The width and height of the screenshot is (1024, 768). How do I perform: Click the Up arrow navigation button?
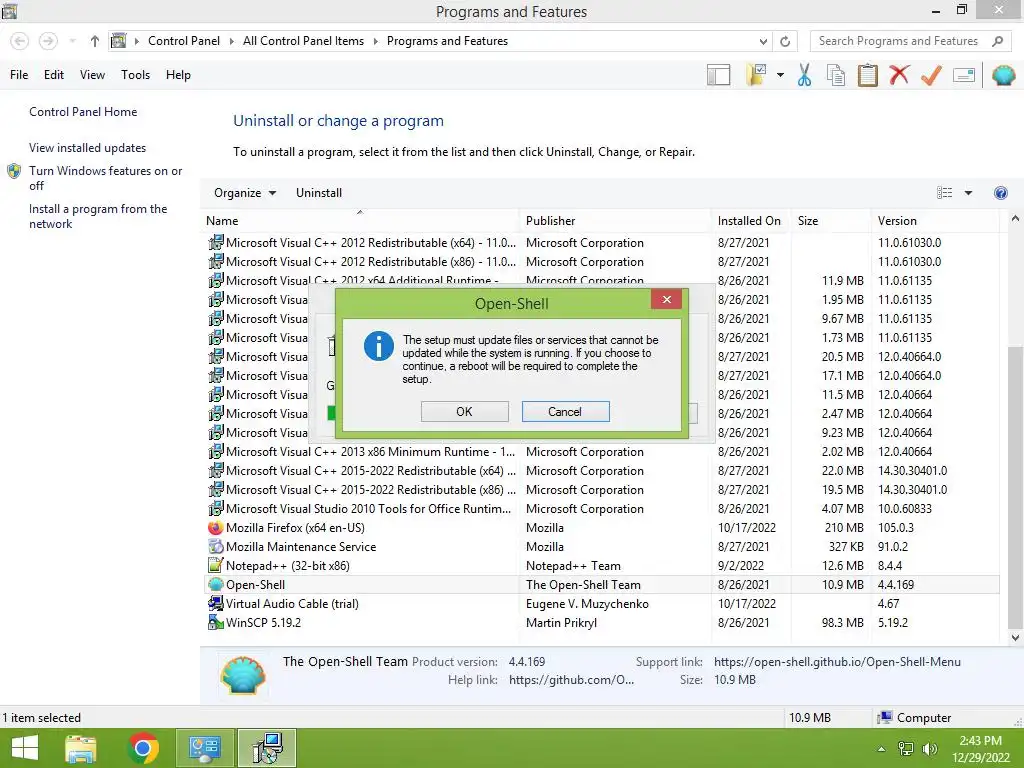point(95,41)
